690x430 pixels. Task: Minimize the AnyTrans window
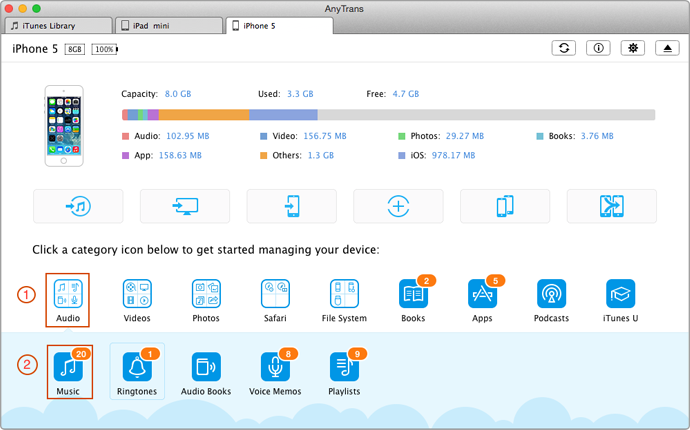coord(22,8)
